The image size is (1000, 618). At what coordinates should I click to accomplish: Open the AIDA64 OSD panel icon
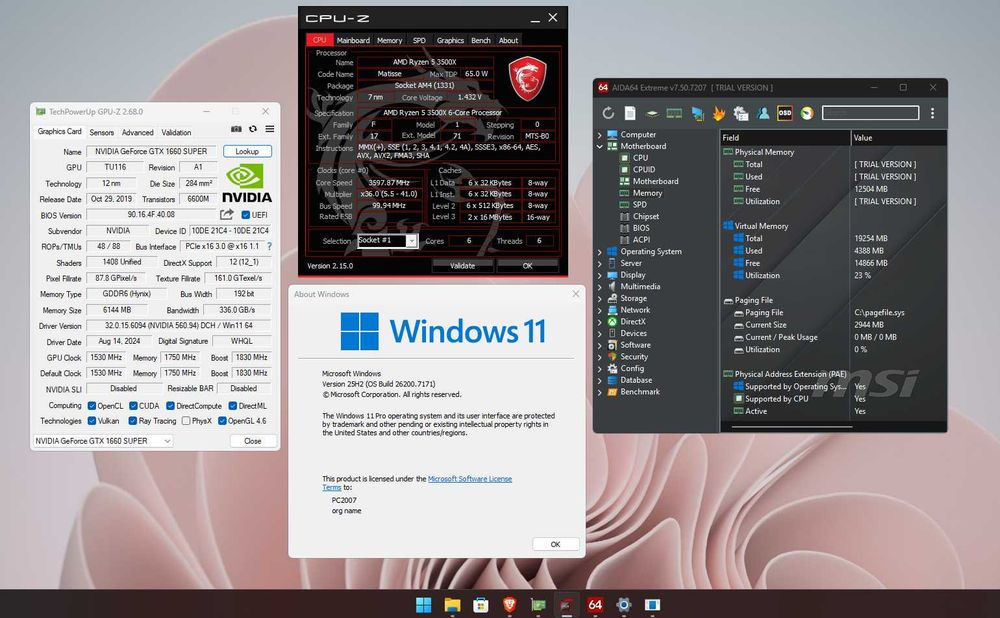coord(784,113)
